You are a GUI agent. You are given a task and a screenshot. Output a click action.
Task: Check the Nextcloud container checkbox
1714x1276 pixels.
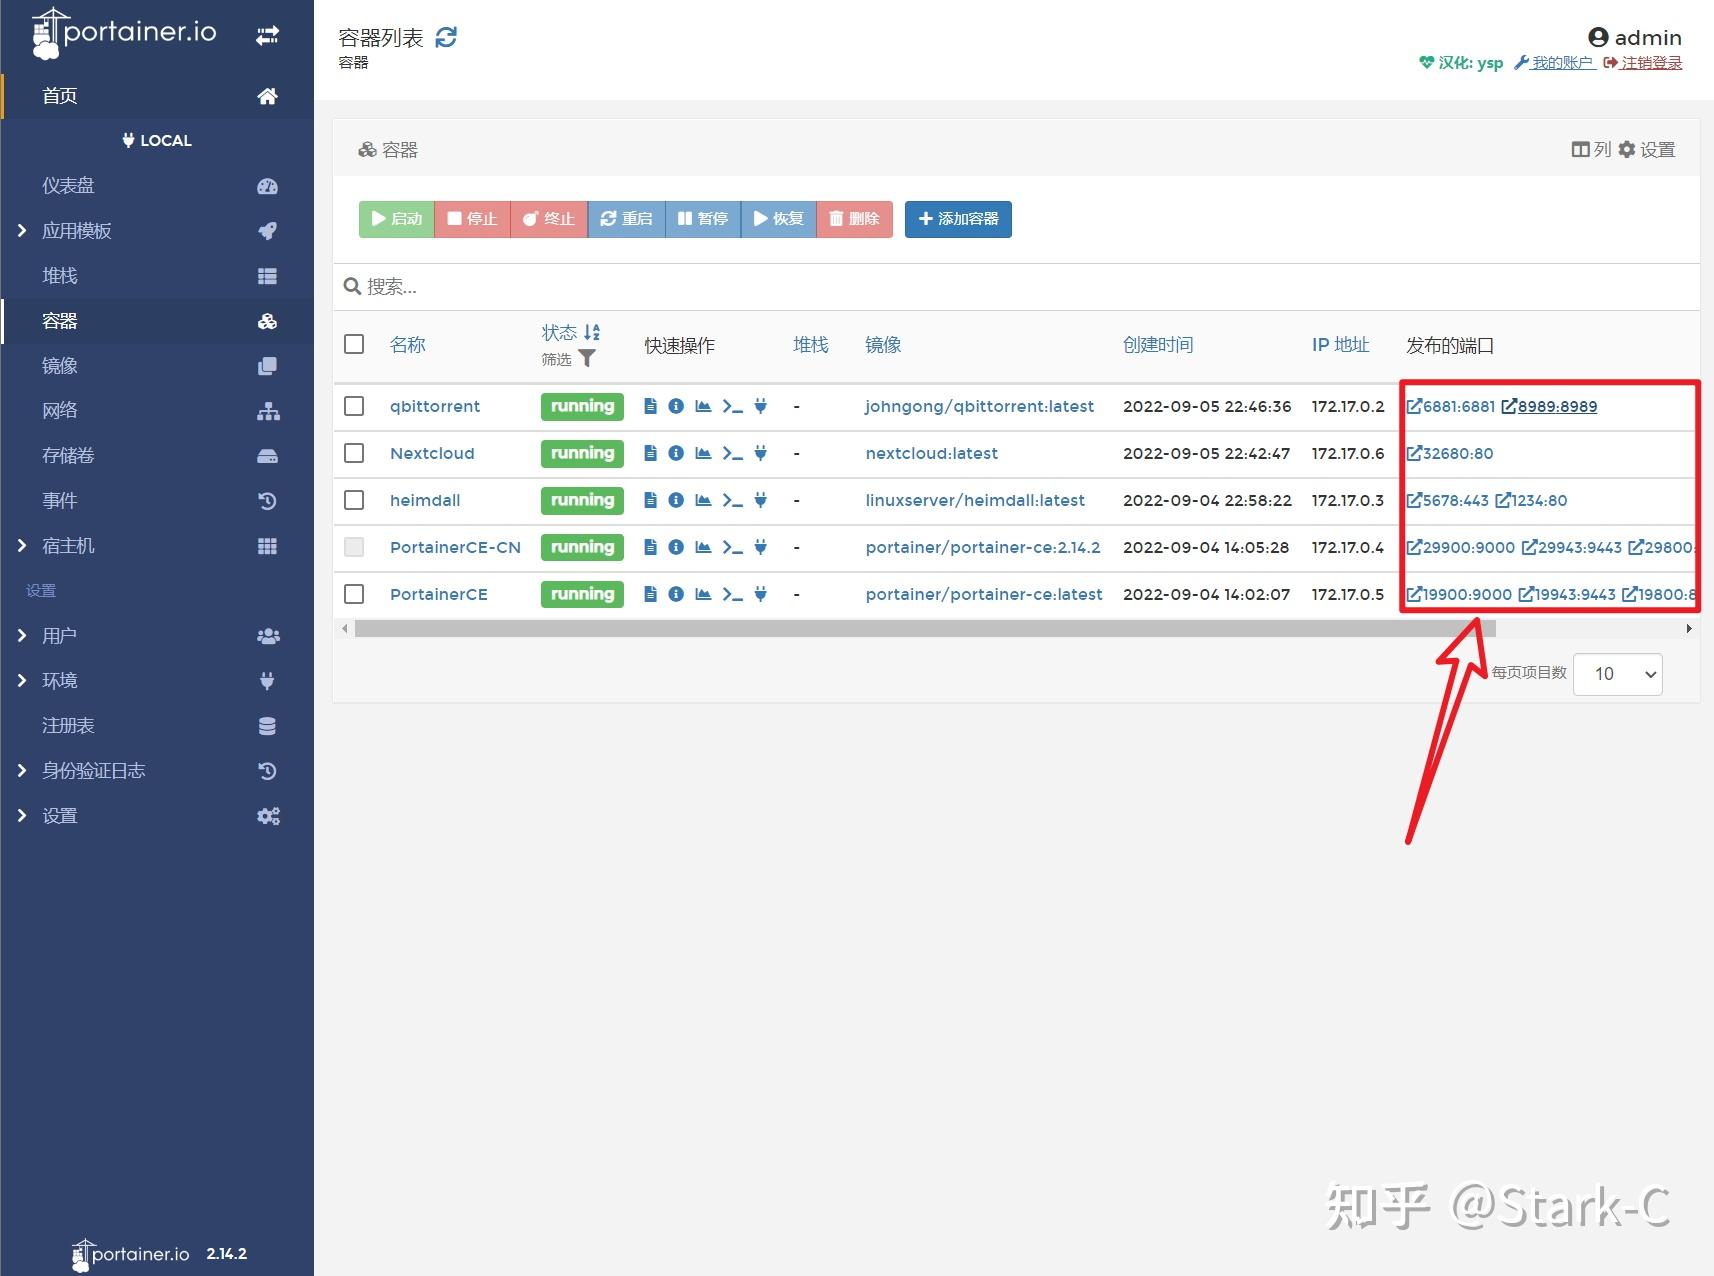point(354,453)
